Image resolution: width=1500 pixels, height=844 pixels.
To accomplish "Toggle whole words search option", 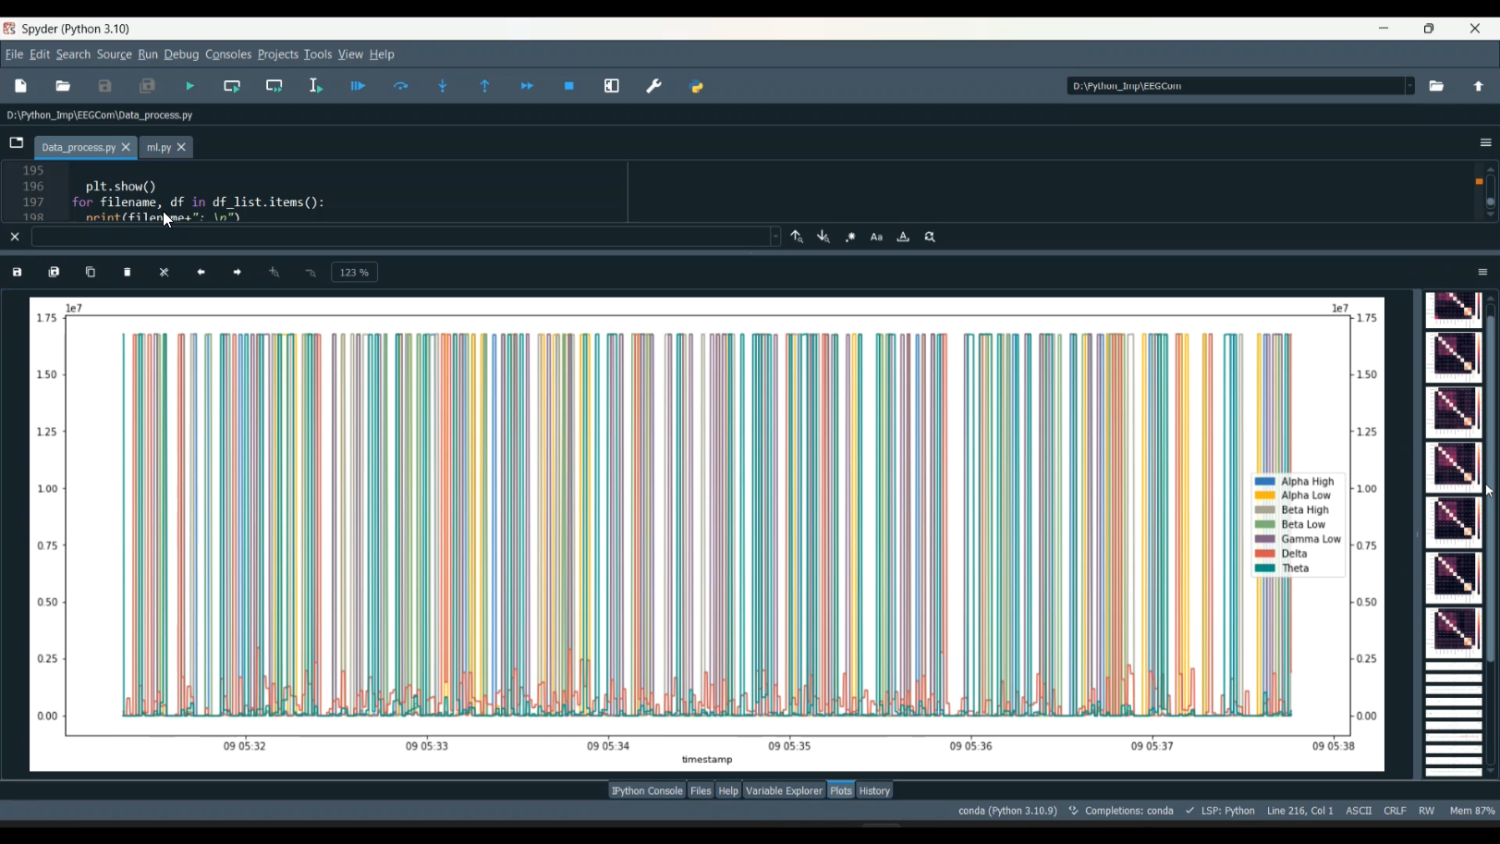I will [x=903, y=237].
